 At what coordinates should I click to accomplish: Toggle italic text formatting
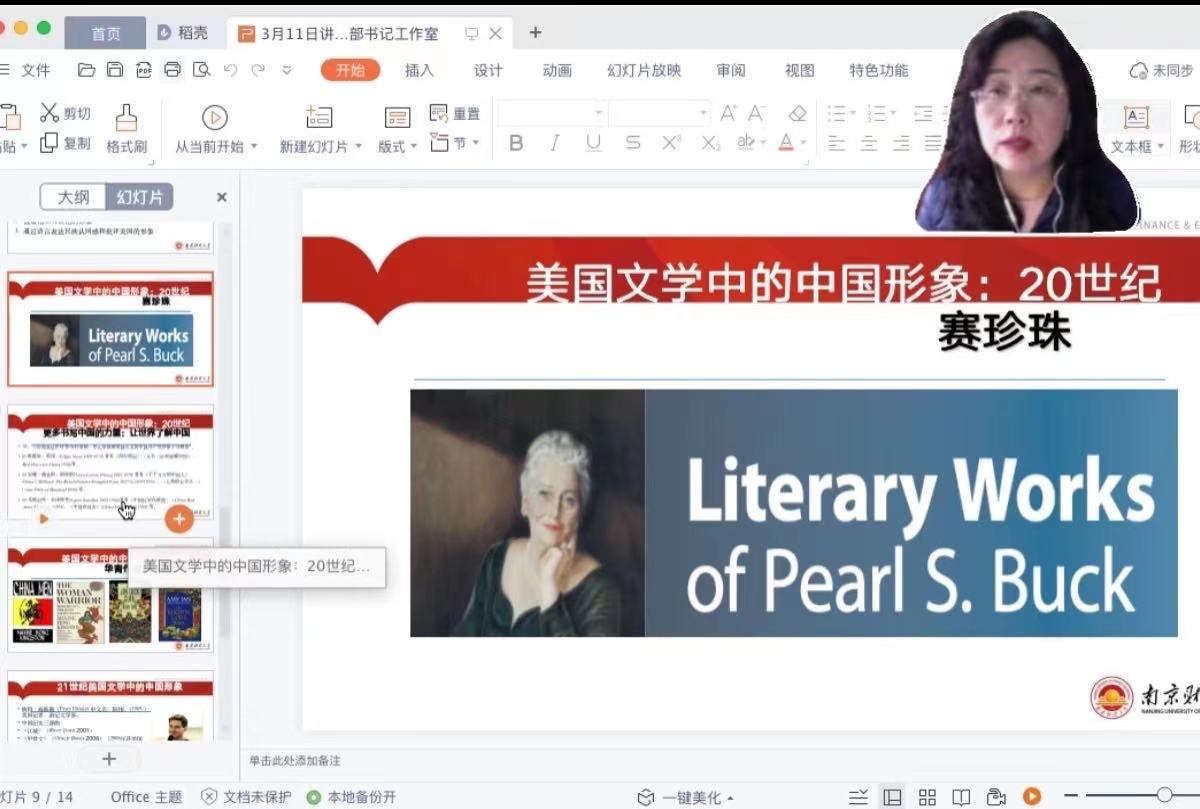tap(554, 143)
